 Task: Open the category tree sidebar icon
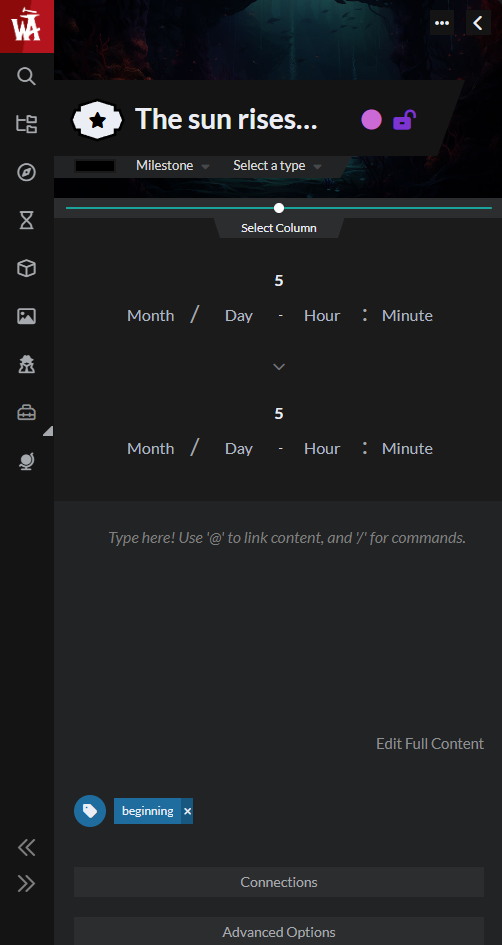click(x=27, y=124)
